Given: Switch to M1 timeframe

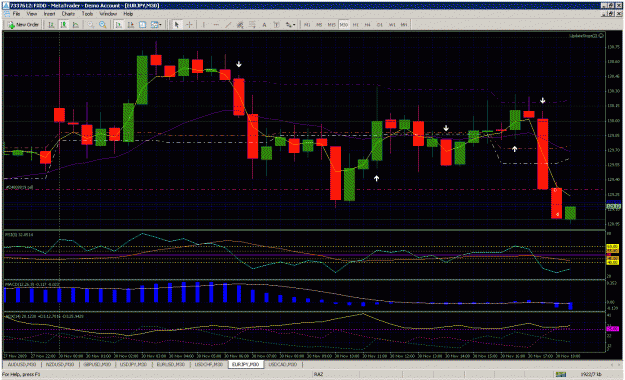Looking at the screenshot, I should [307, 25].
